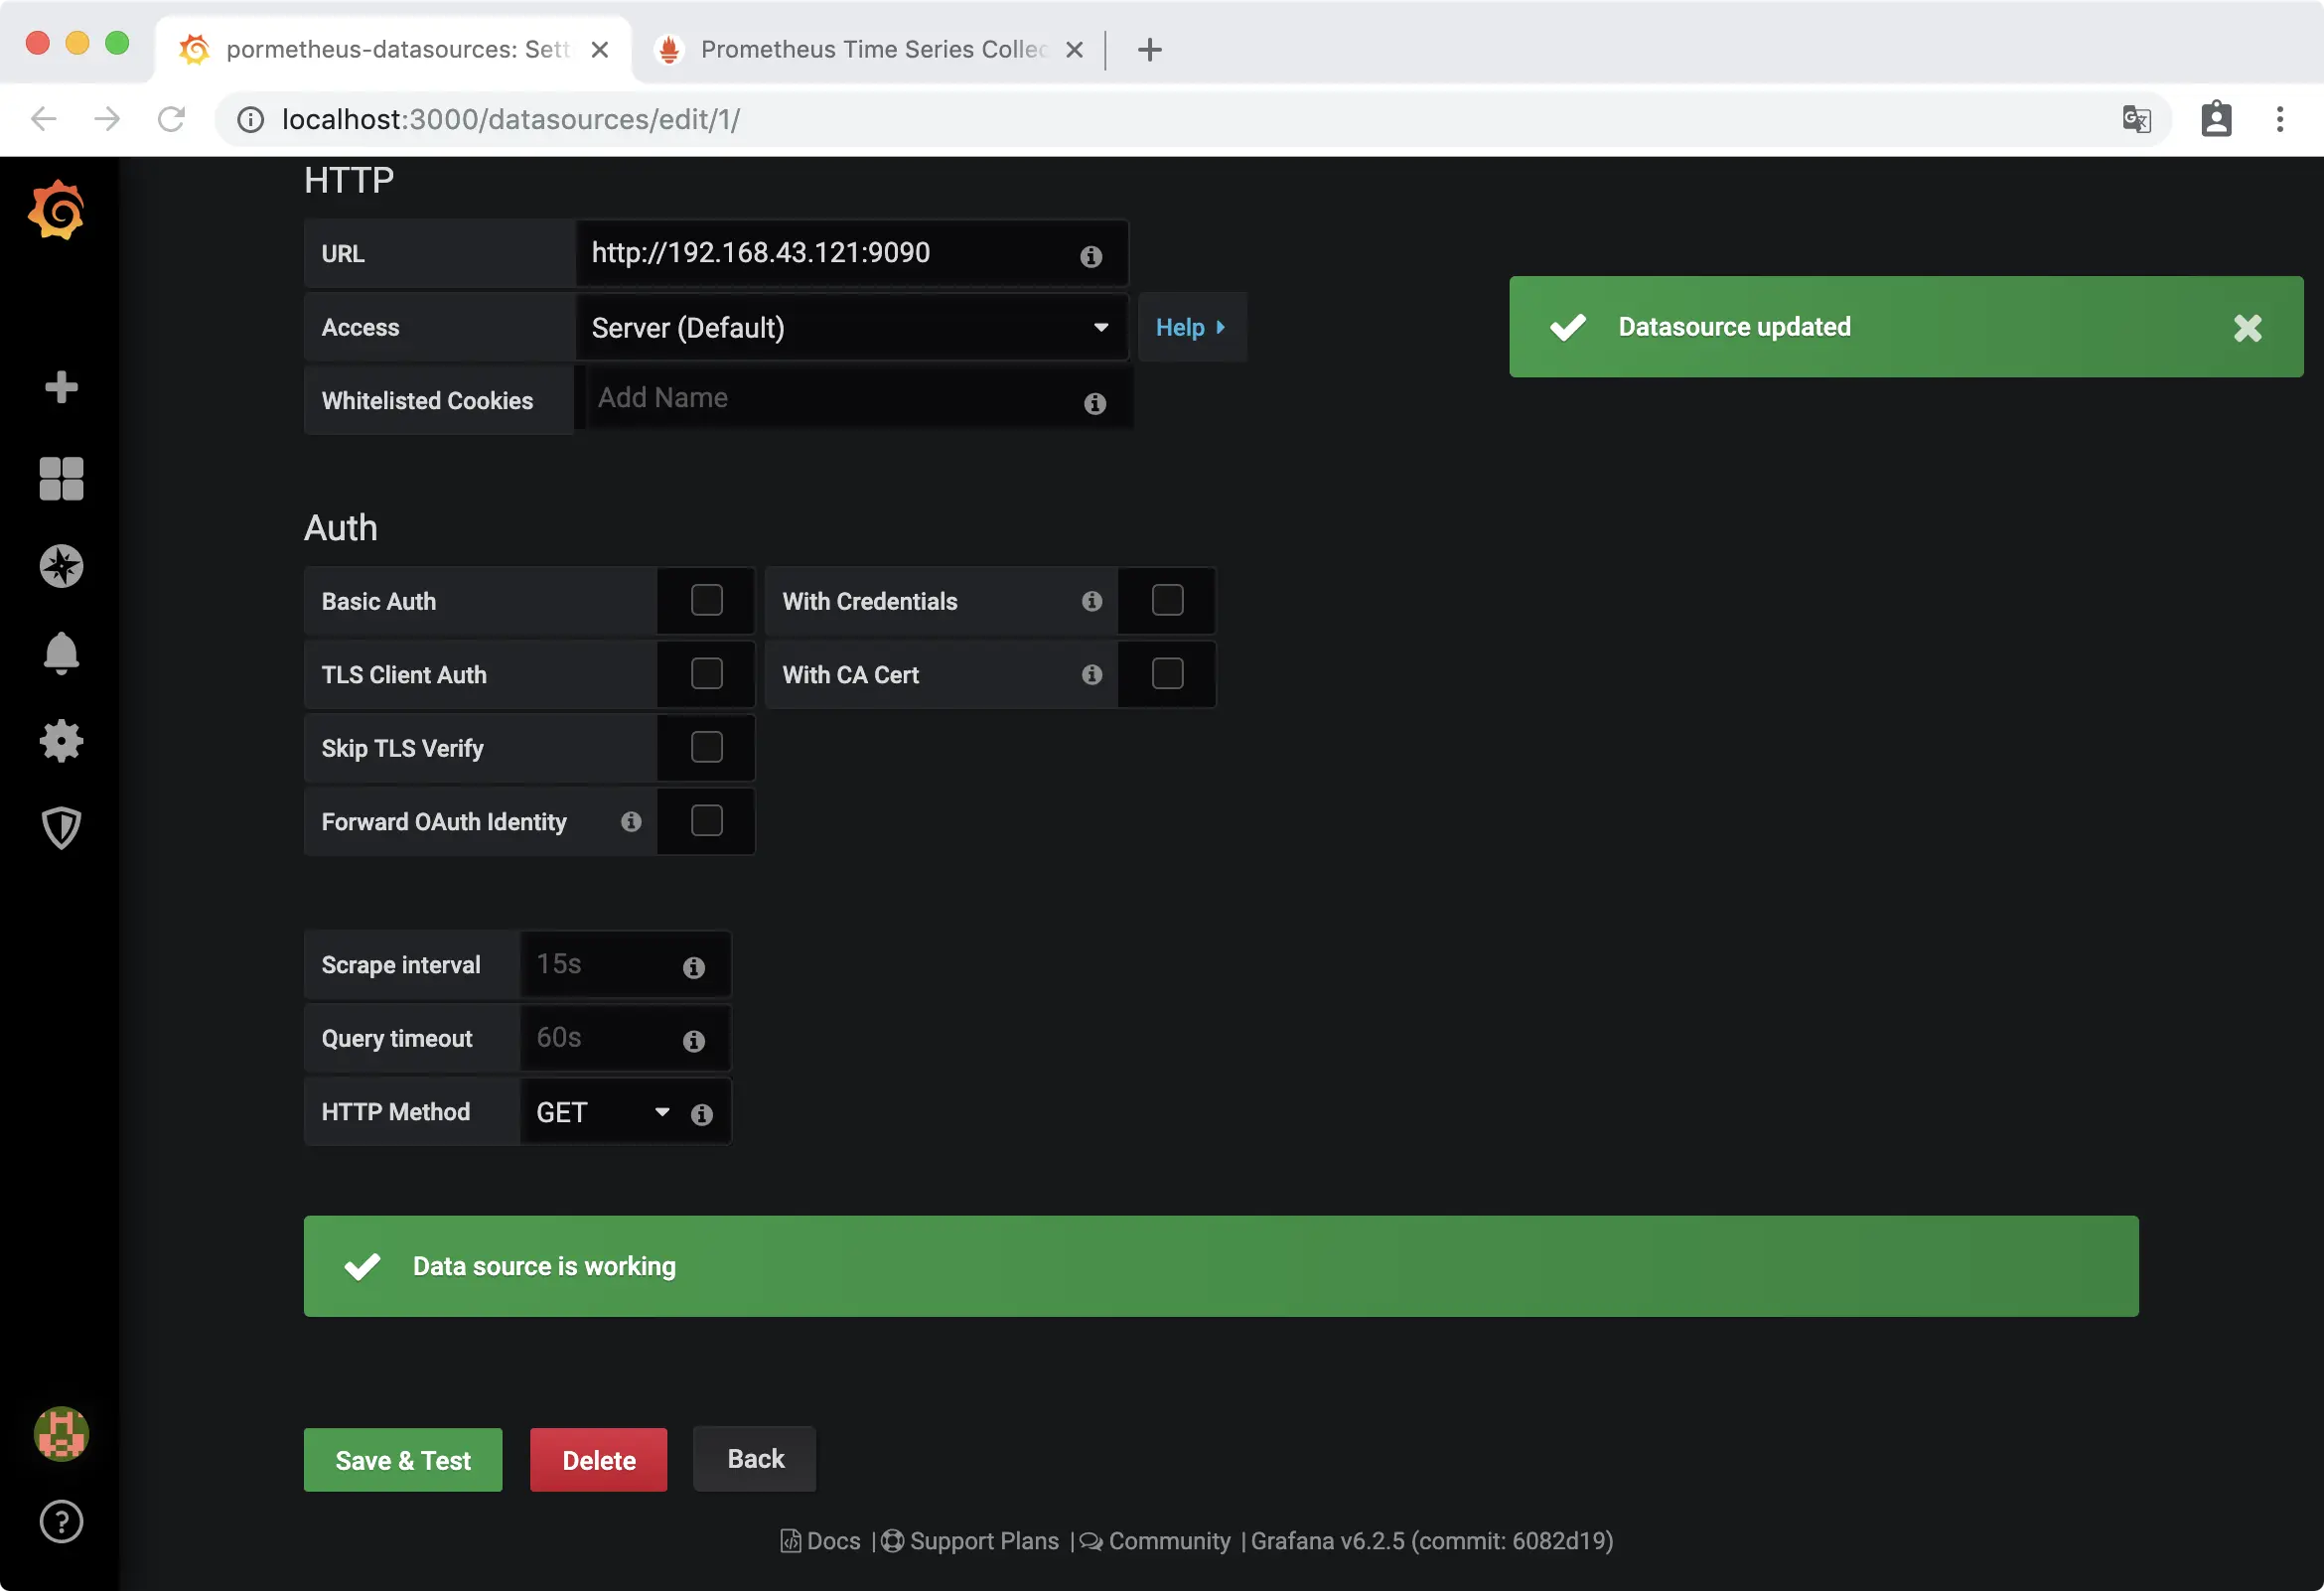Click the HTTP section heading

click(x=349, y=180)
